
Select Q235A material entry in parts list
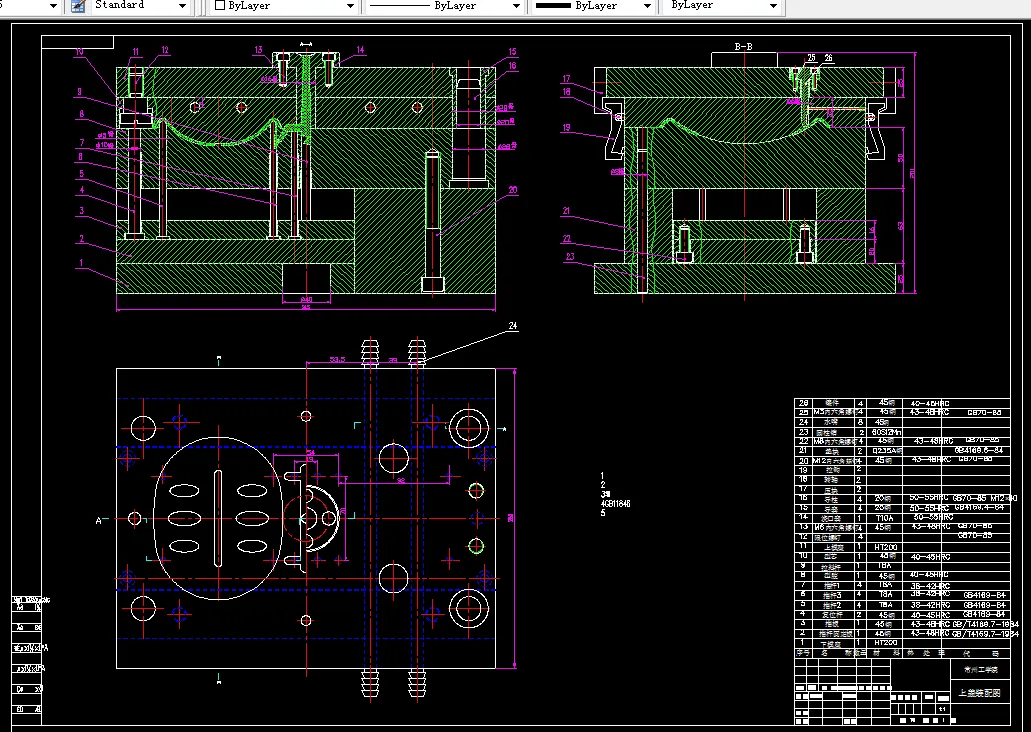pos(886,450)
